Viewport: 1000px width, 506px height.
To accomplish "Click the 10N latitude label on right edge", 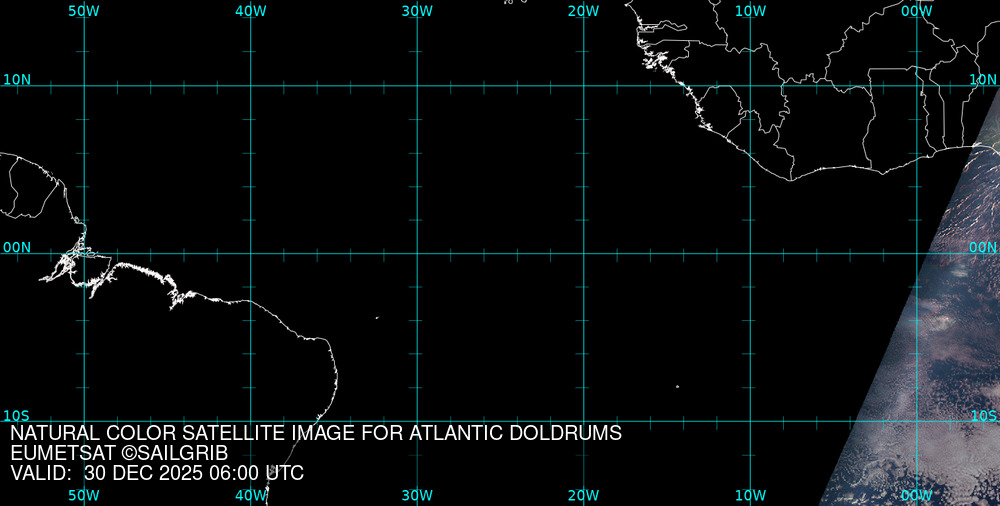I will [983, 79].
